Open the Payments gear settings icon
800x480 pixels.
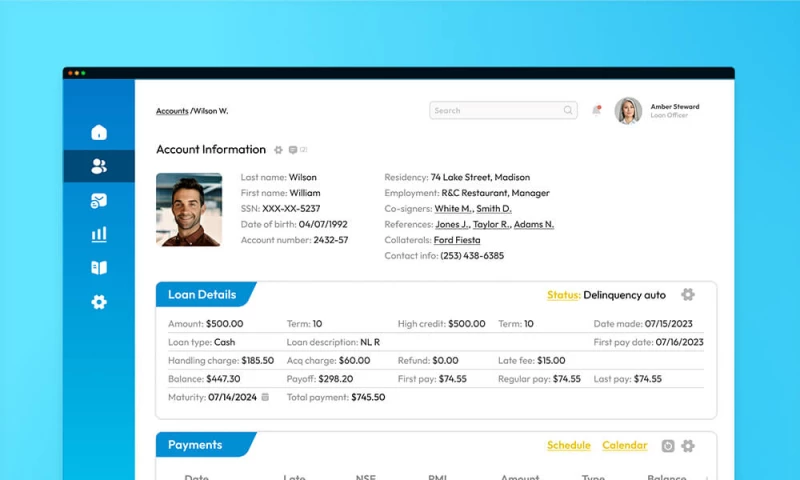pyautogui.click(x=688, y=446)
